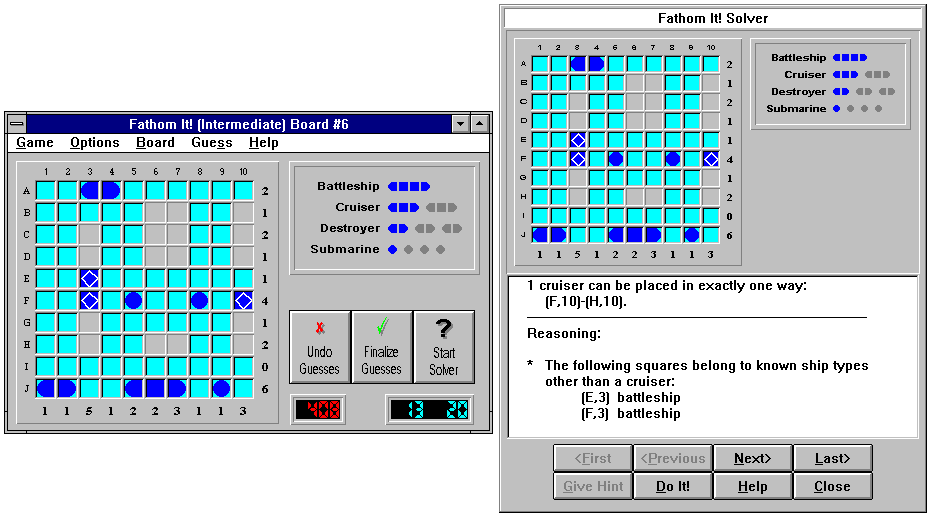Click row J count 6 in game window
This screenshot has height=517, width=930.
[x=265, y=389]
